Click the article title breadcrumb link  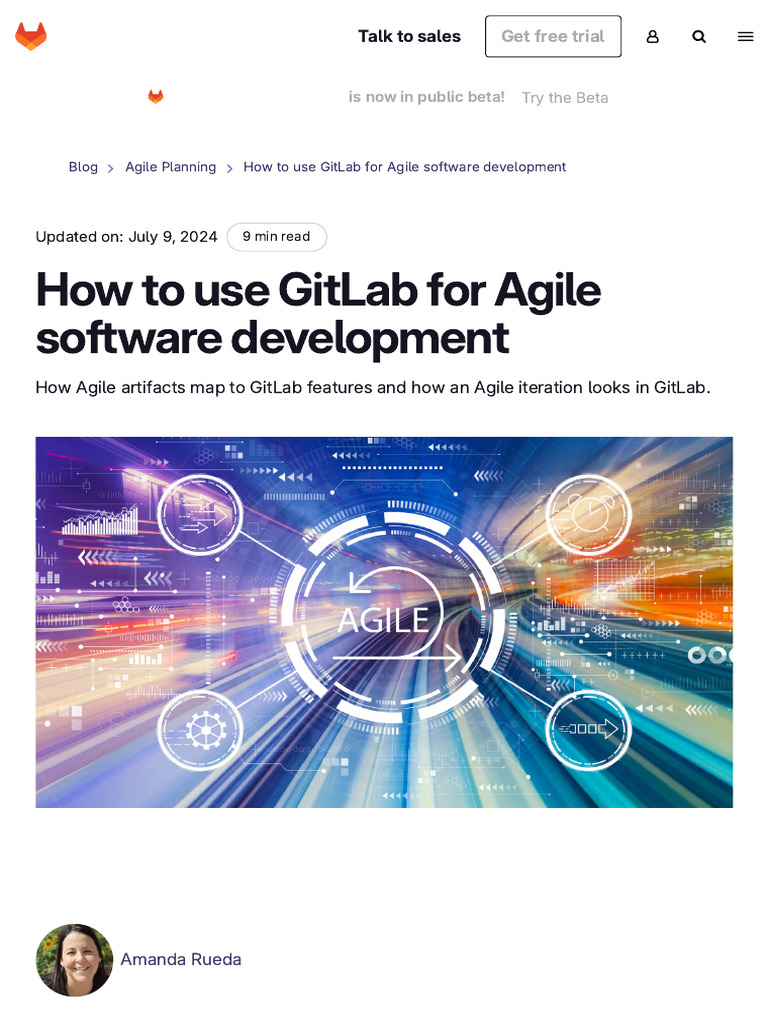pos(404,167)
